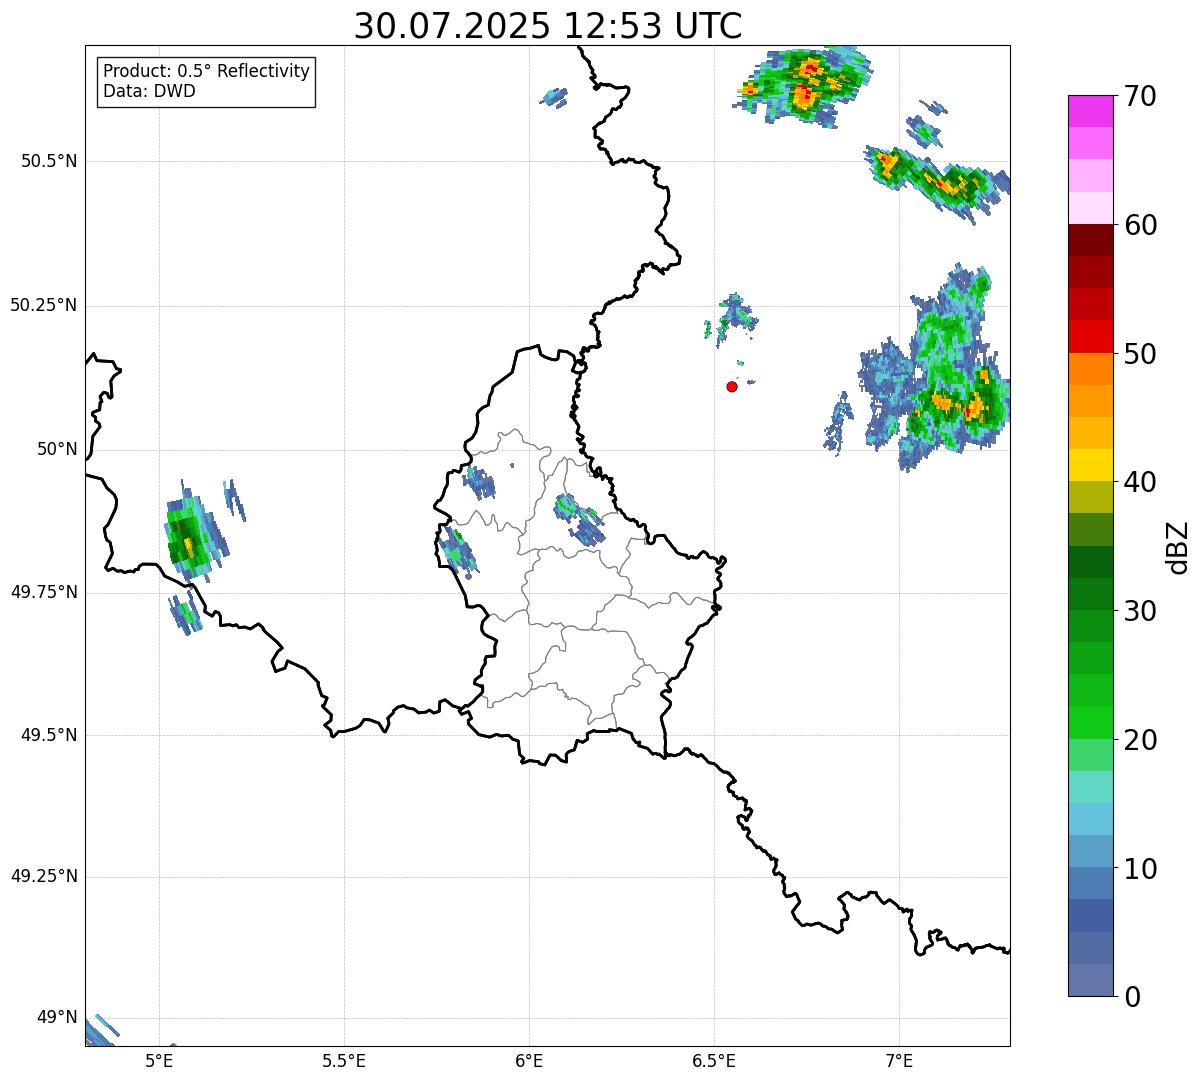This screenshot has height=1081, width=1202.
Task: Click the longitude label 6.5°E
Action: coord(714,1061)
